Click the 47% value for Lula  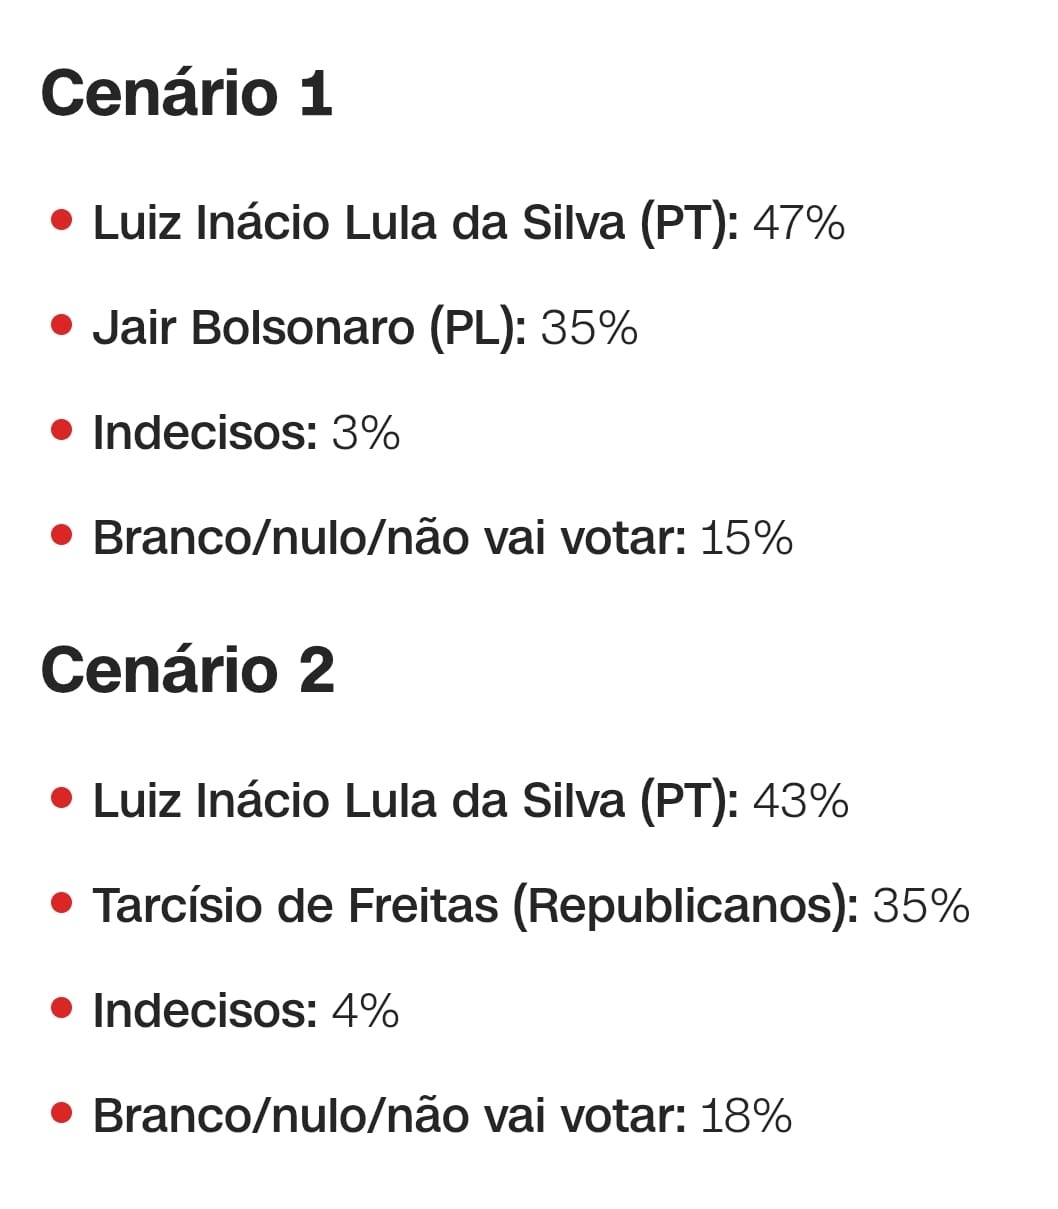coord(798,222)
